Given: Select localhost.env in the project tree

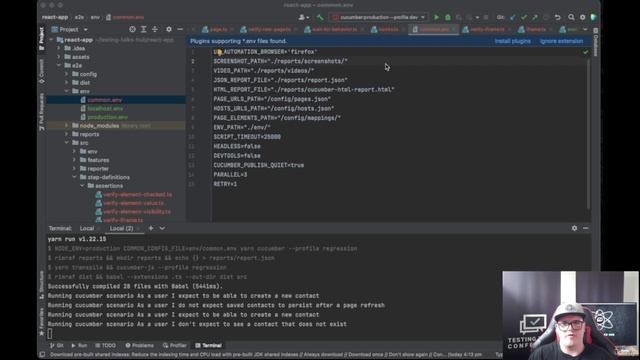Looking at the screenshot, I should [105, 108].
